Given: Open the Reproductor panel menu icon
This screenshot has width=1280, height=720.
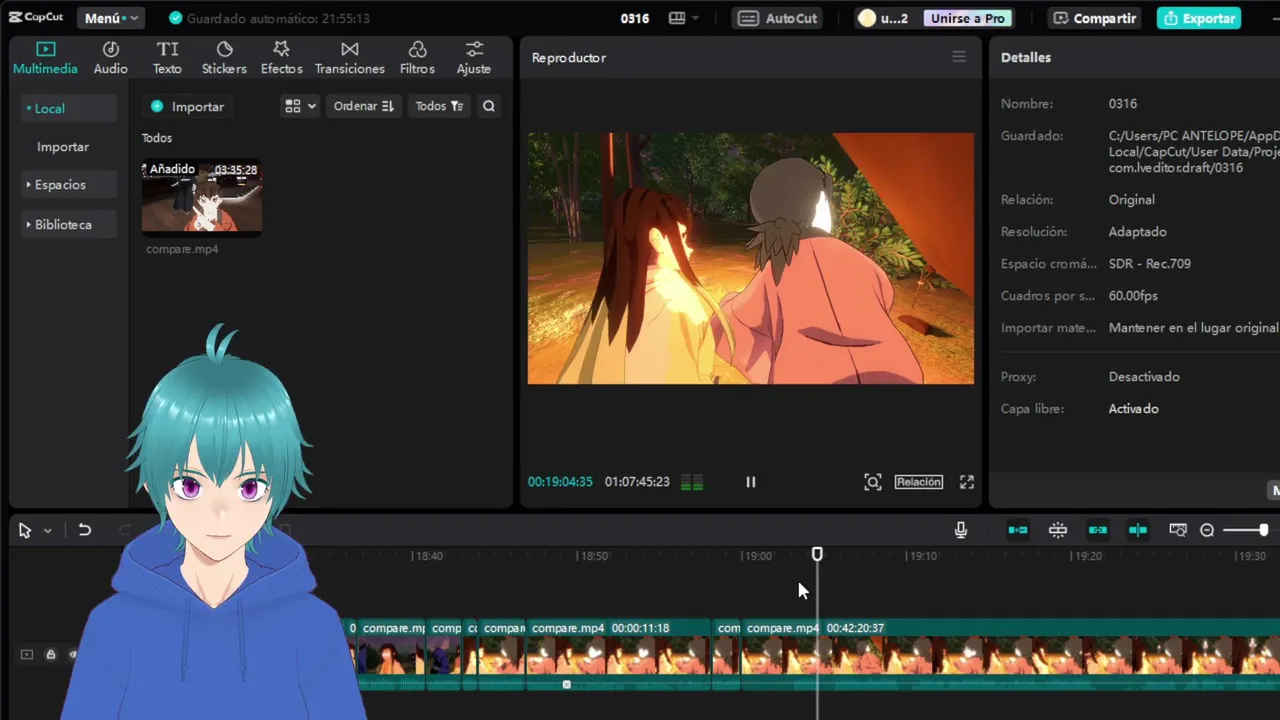Looking at the screenshot, I should tap(959, 57).
